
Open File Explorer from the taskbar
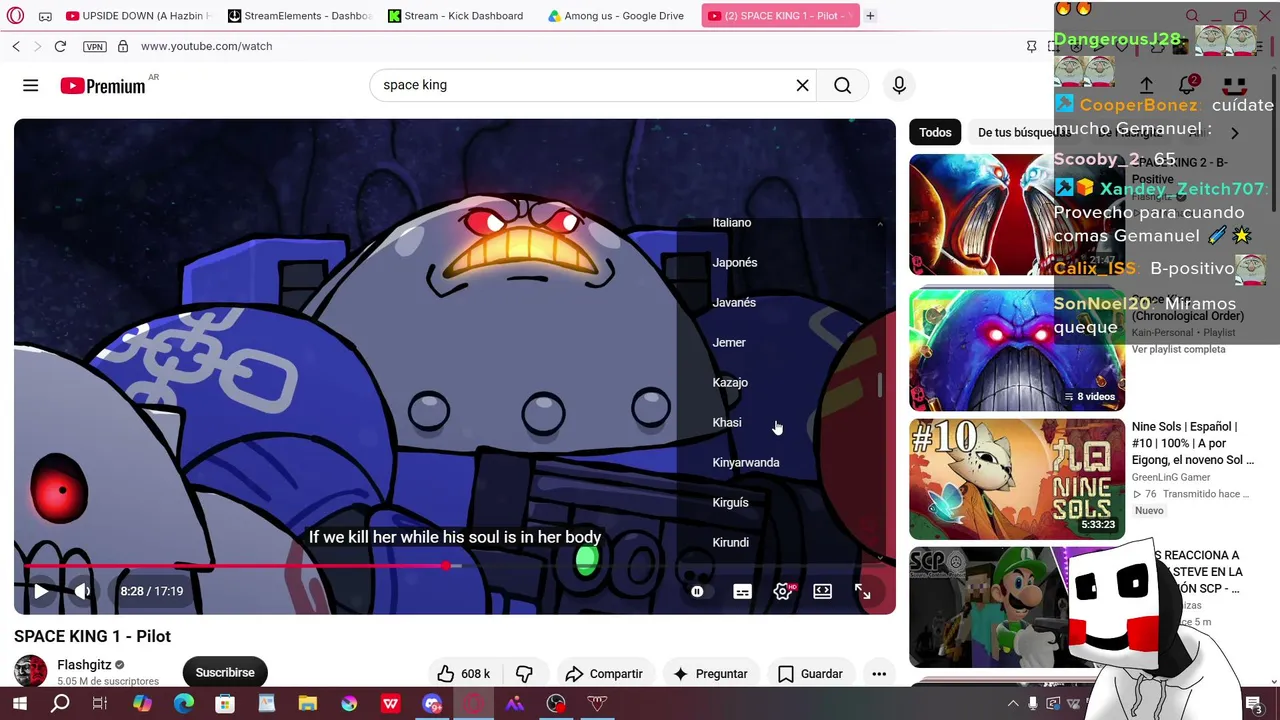[x=307, y=704]
